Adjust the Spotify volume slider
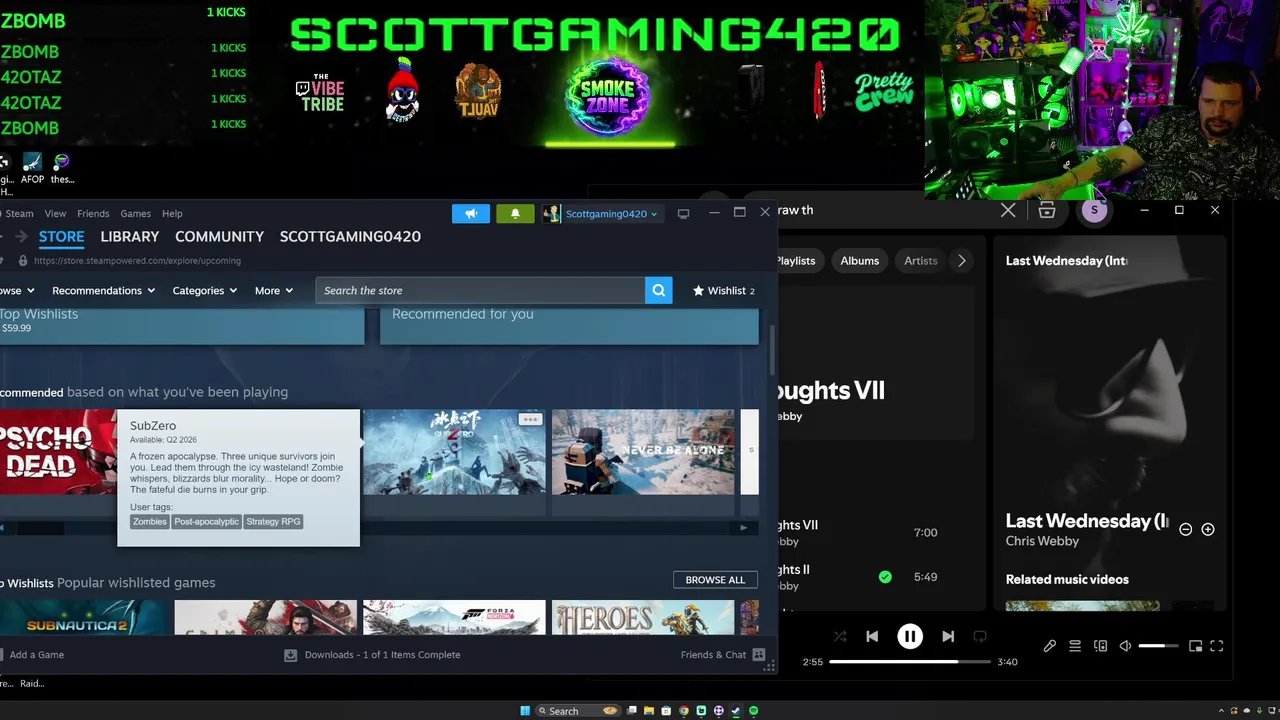 [x=1158, y=646]
